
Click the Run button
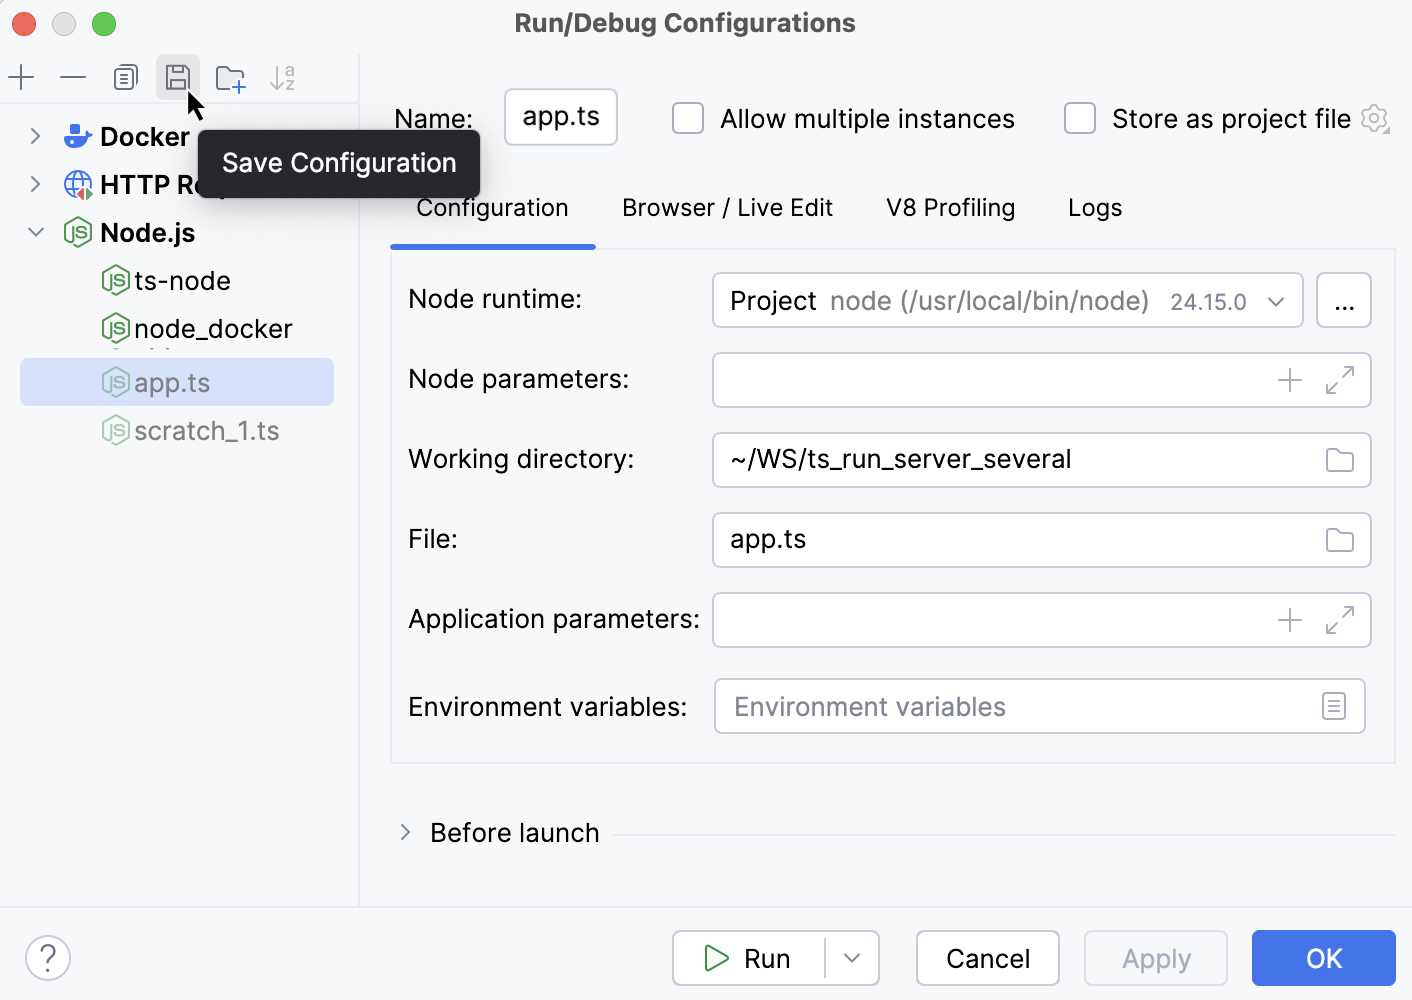point(749,958)
